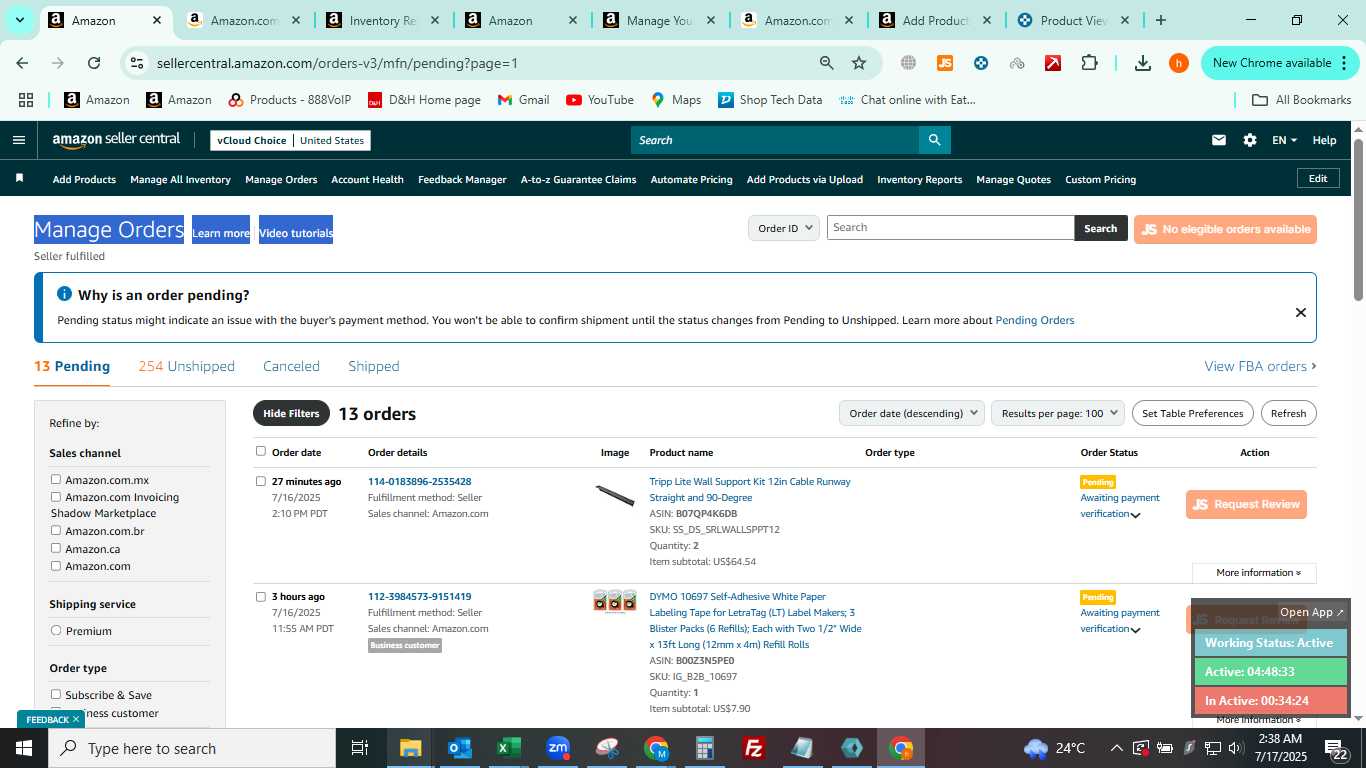Check the Amazon.com sales channel filter
Image resolution: width=1366 pixels, height=768 pixels.
click(x=56, y=566)
